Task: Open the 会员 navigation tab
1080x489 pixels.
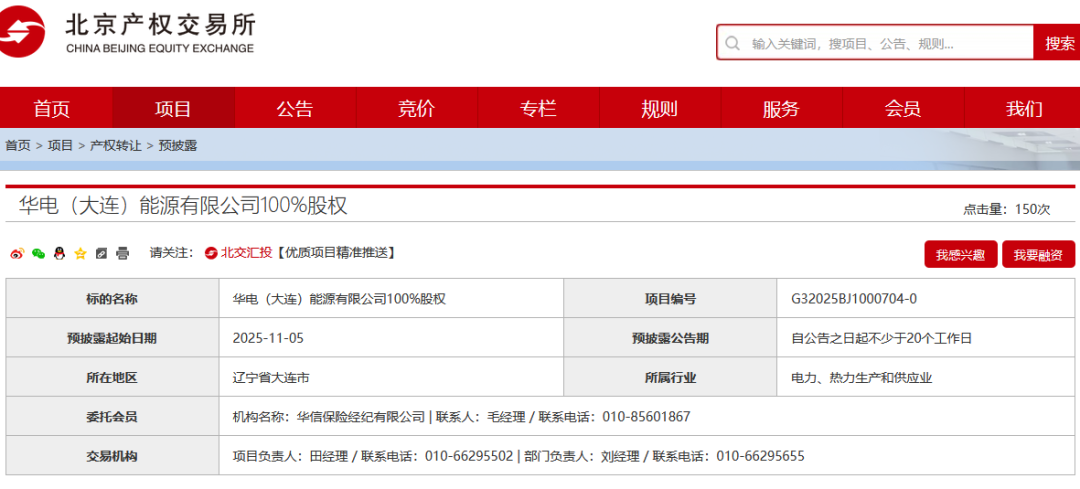Action: (x=903, y=108)
